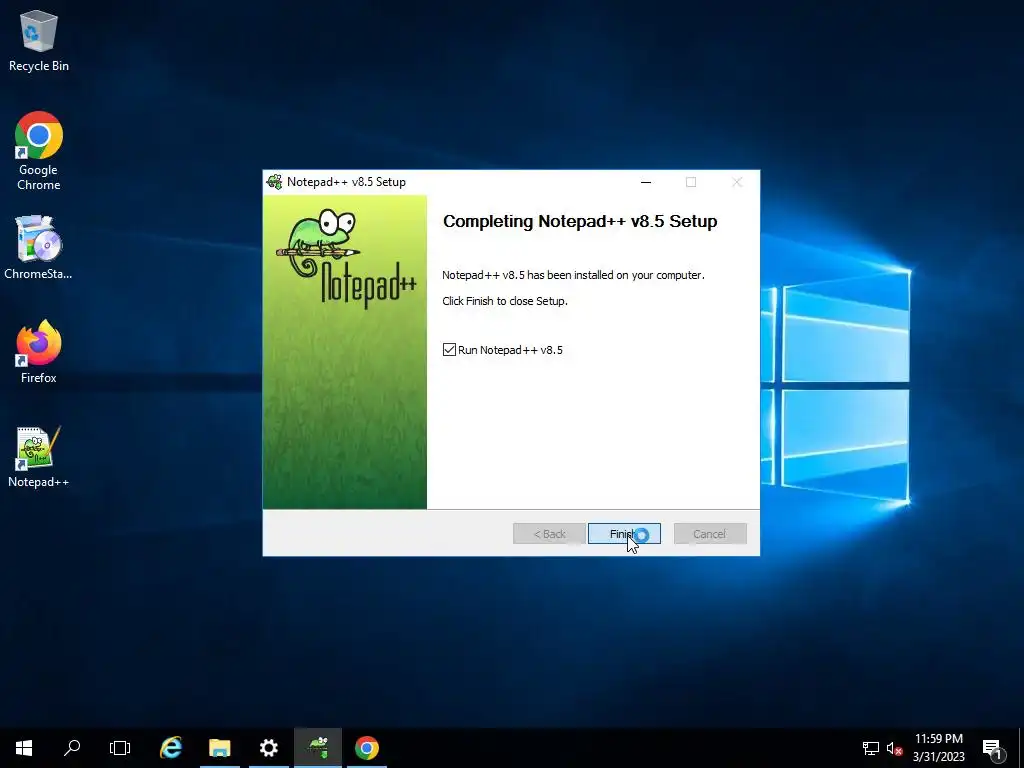Close the Notepad++ Setup window

[737, 182]
